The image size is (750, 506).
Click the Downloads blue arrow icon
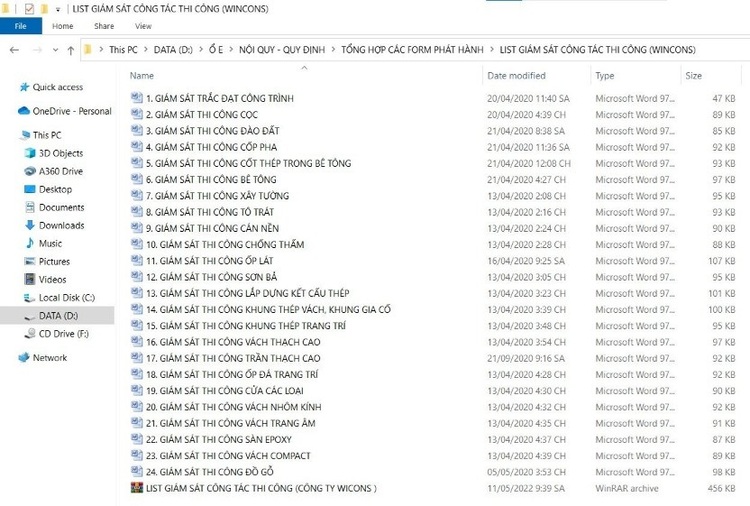tap(30, 225)
